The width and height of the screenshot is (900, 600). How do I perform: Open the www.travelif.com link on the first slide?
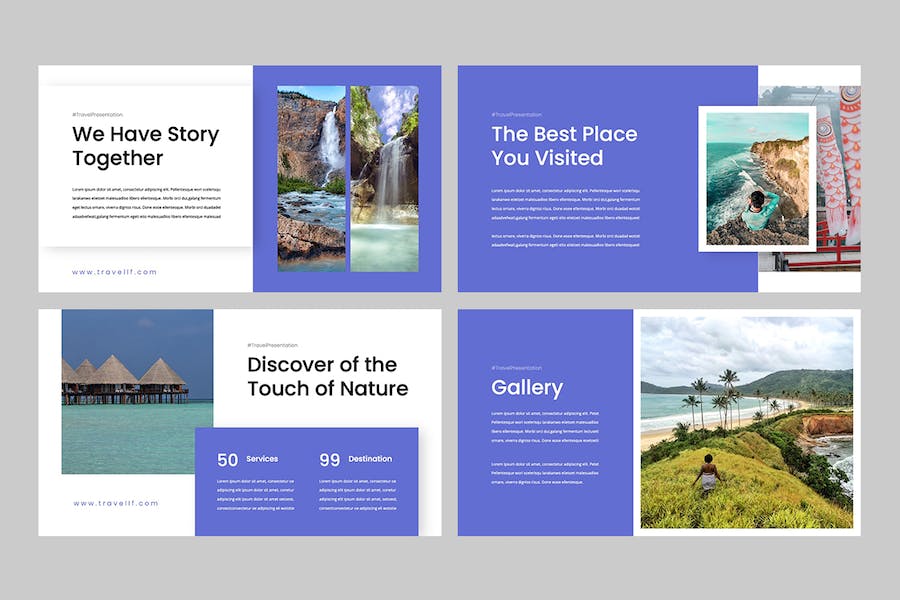coord(114,272)
